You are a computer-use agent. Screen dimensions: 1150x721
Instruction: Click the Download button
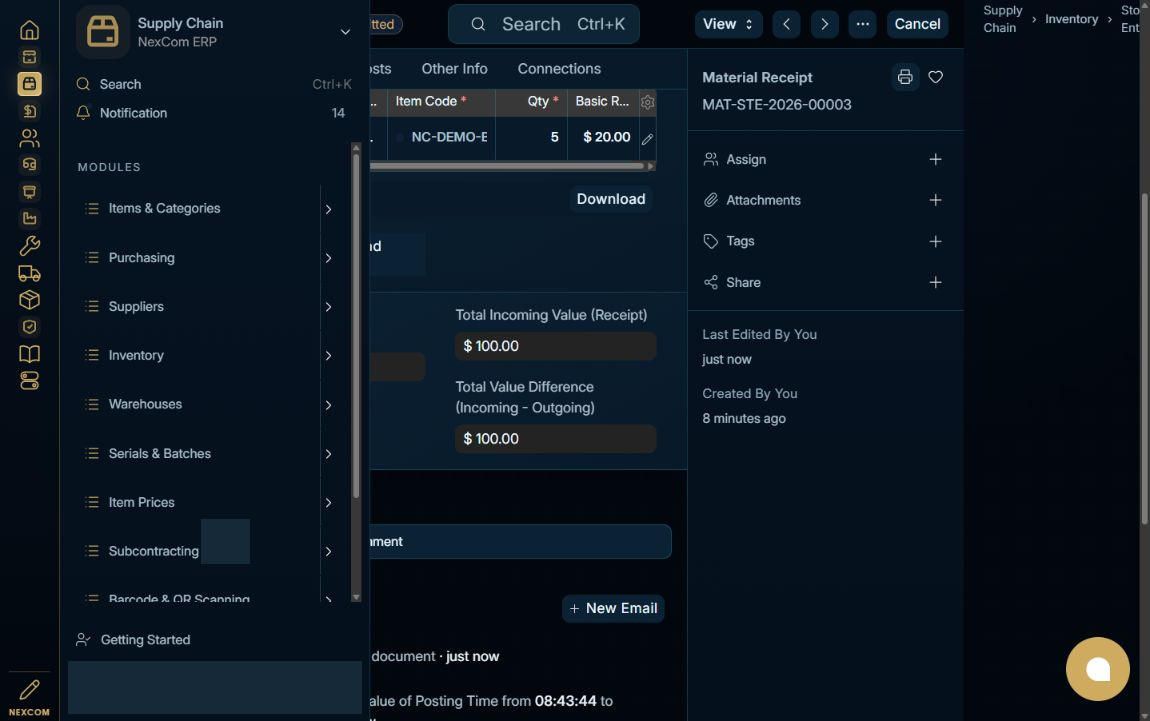click(610, 199)
